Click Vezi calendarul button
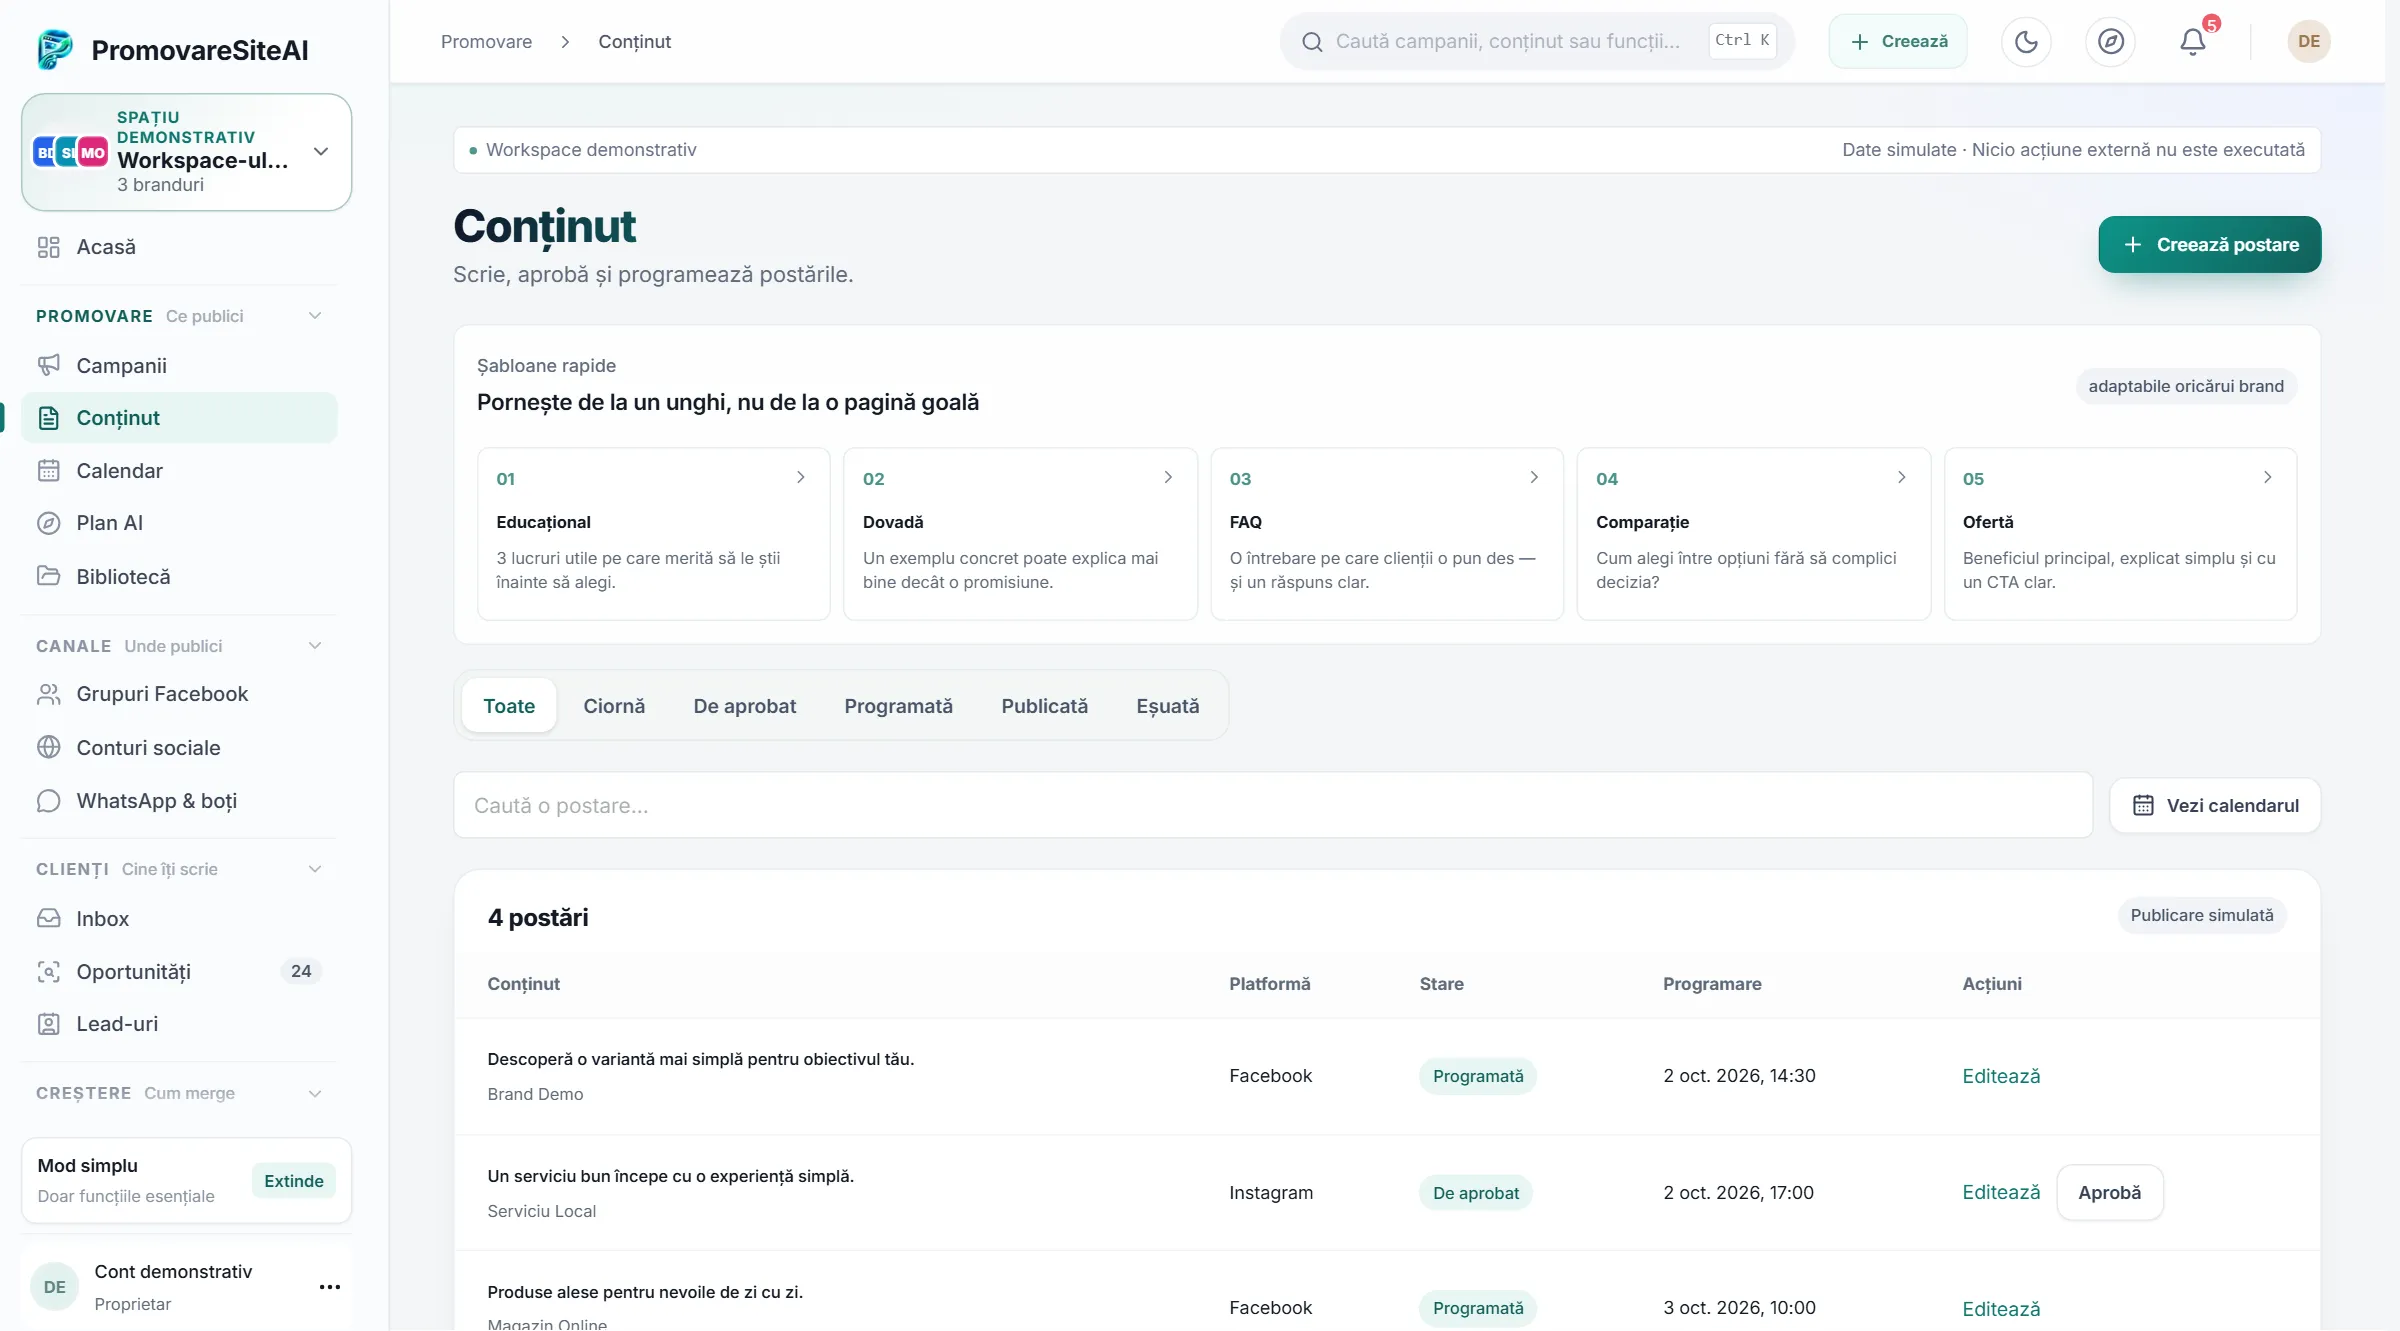The height and width of the screenshot is (1331, 2400). [x=2216, y=806]
